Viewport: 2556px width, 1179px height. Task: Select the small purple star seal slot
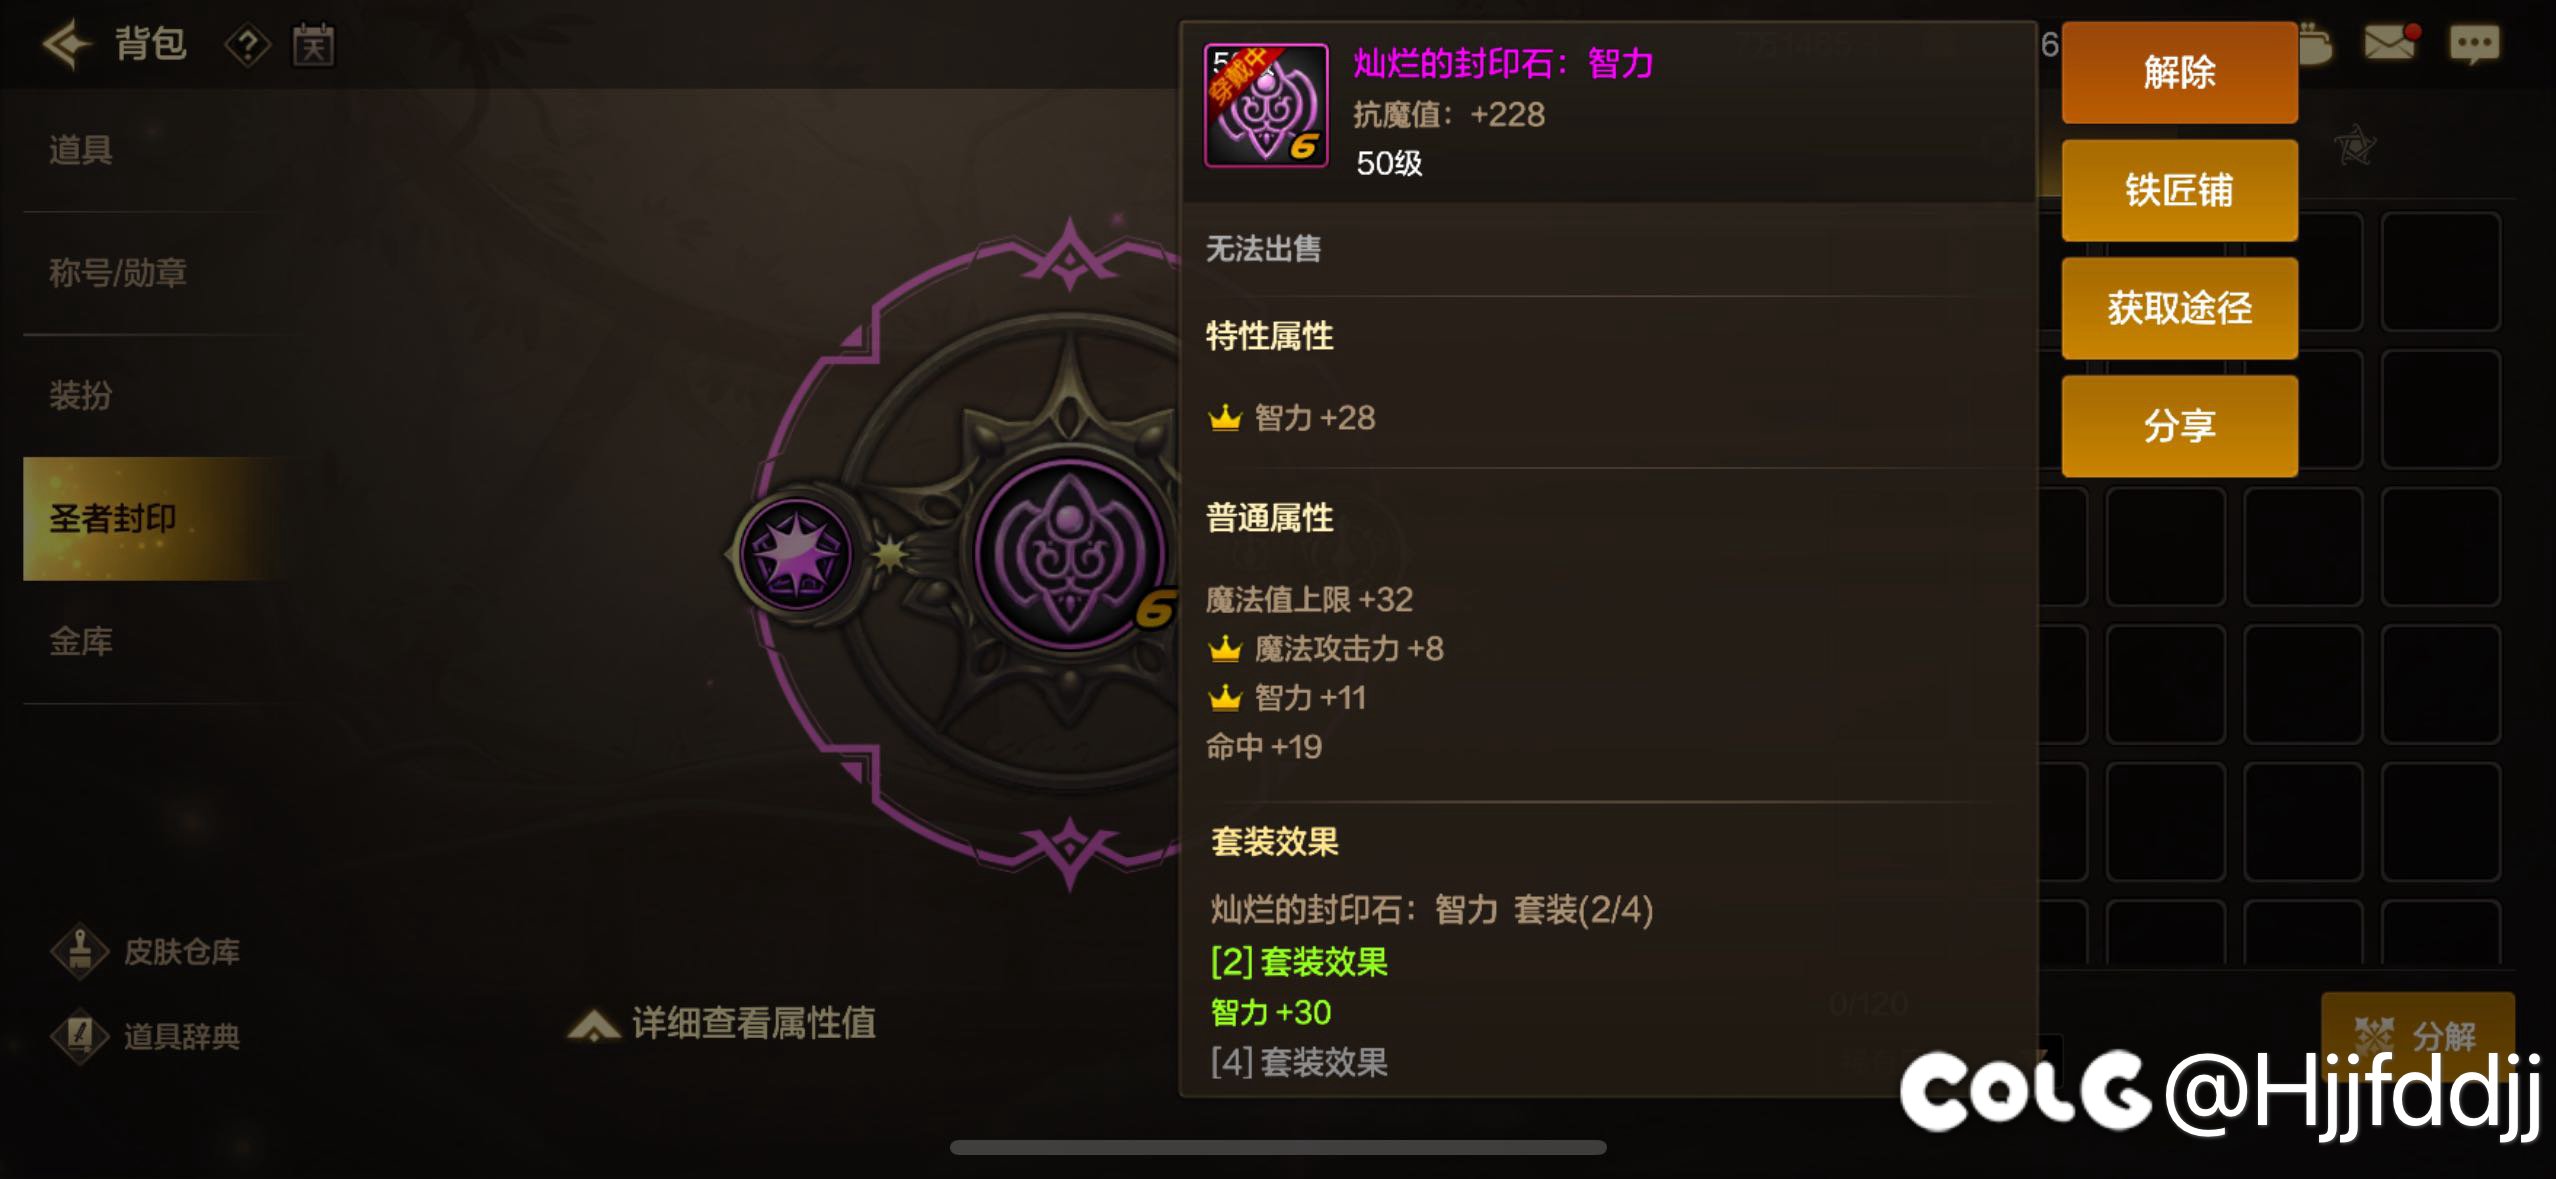point(795,554)
